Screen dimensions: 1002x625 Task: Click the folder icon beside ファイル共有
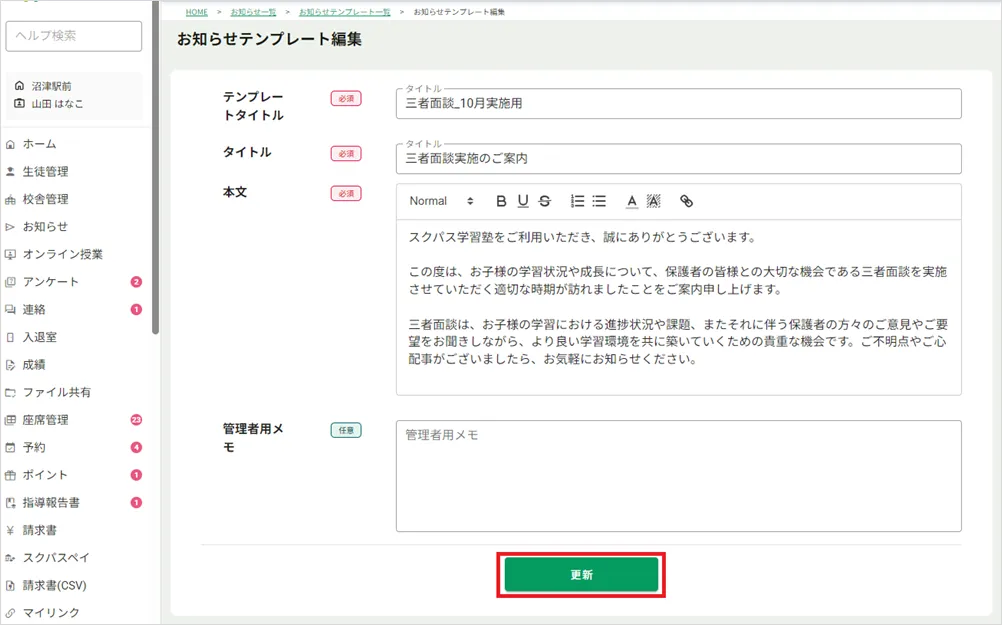click(x=10, y=392)
